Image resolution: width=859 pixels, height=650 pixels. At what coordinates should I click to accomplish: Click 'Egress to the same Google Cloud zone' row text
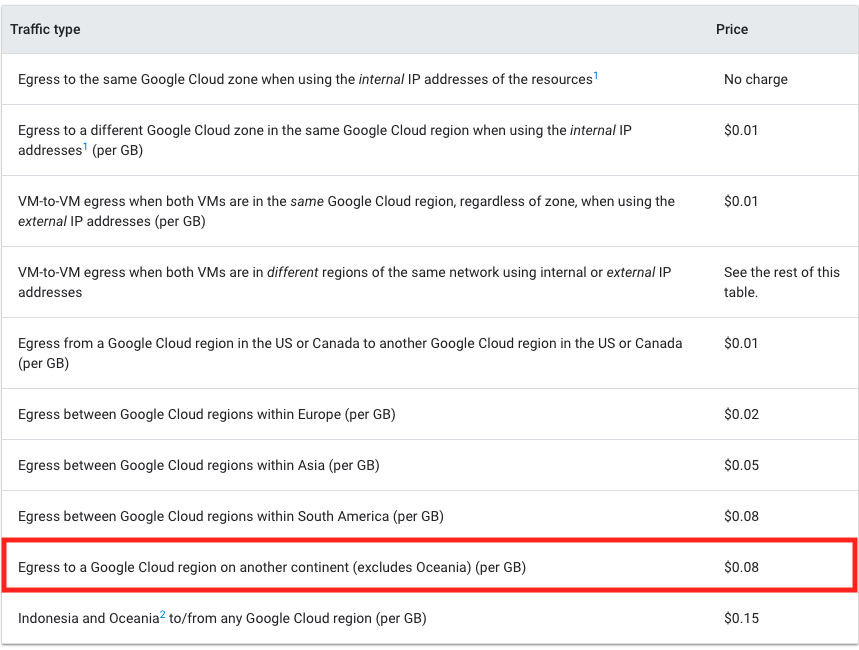point(308,79)
